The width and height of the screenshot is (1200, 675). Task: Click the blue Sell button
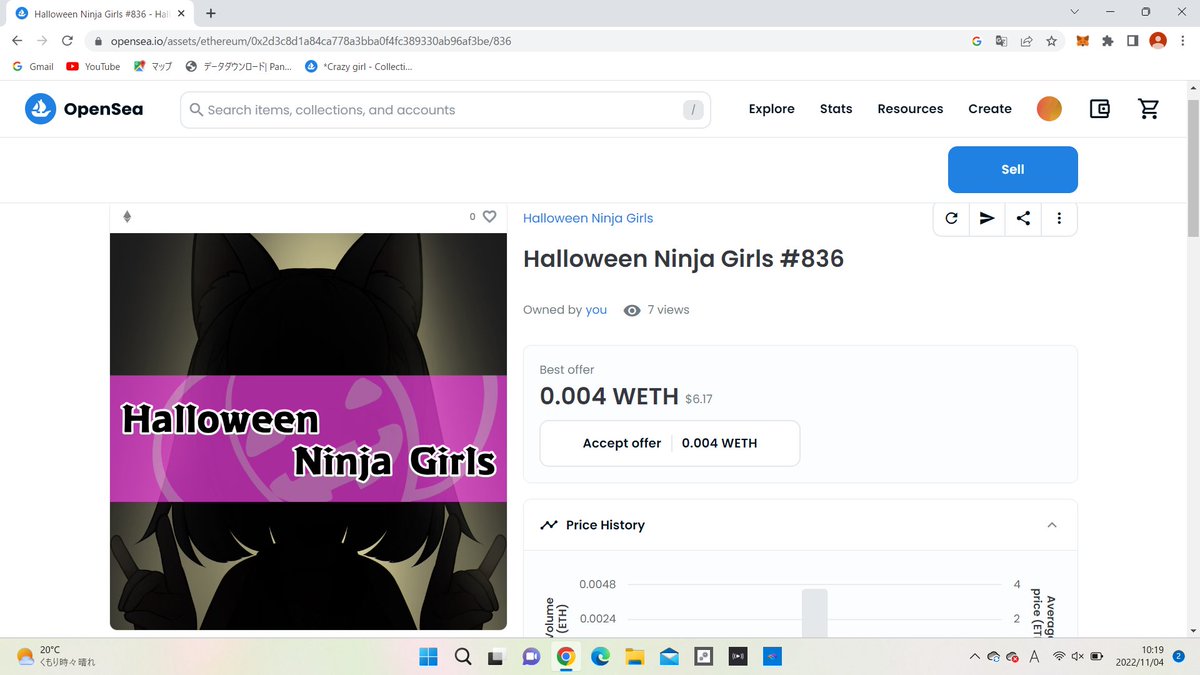pos(1013,169)
